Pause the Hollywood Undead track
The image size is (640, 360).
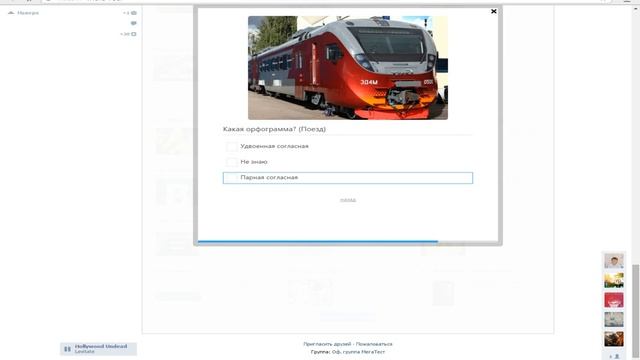(x=67, y=349)
